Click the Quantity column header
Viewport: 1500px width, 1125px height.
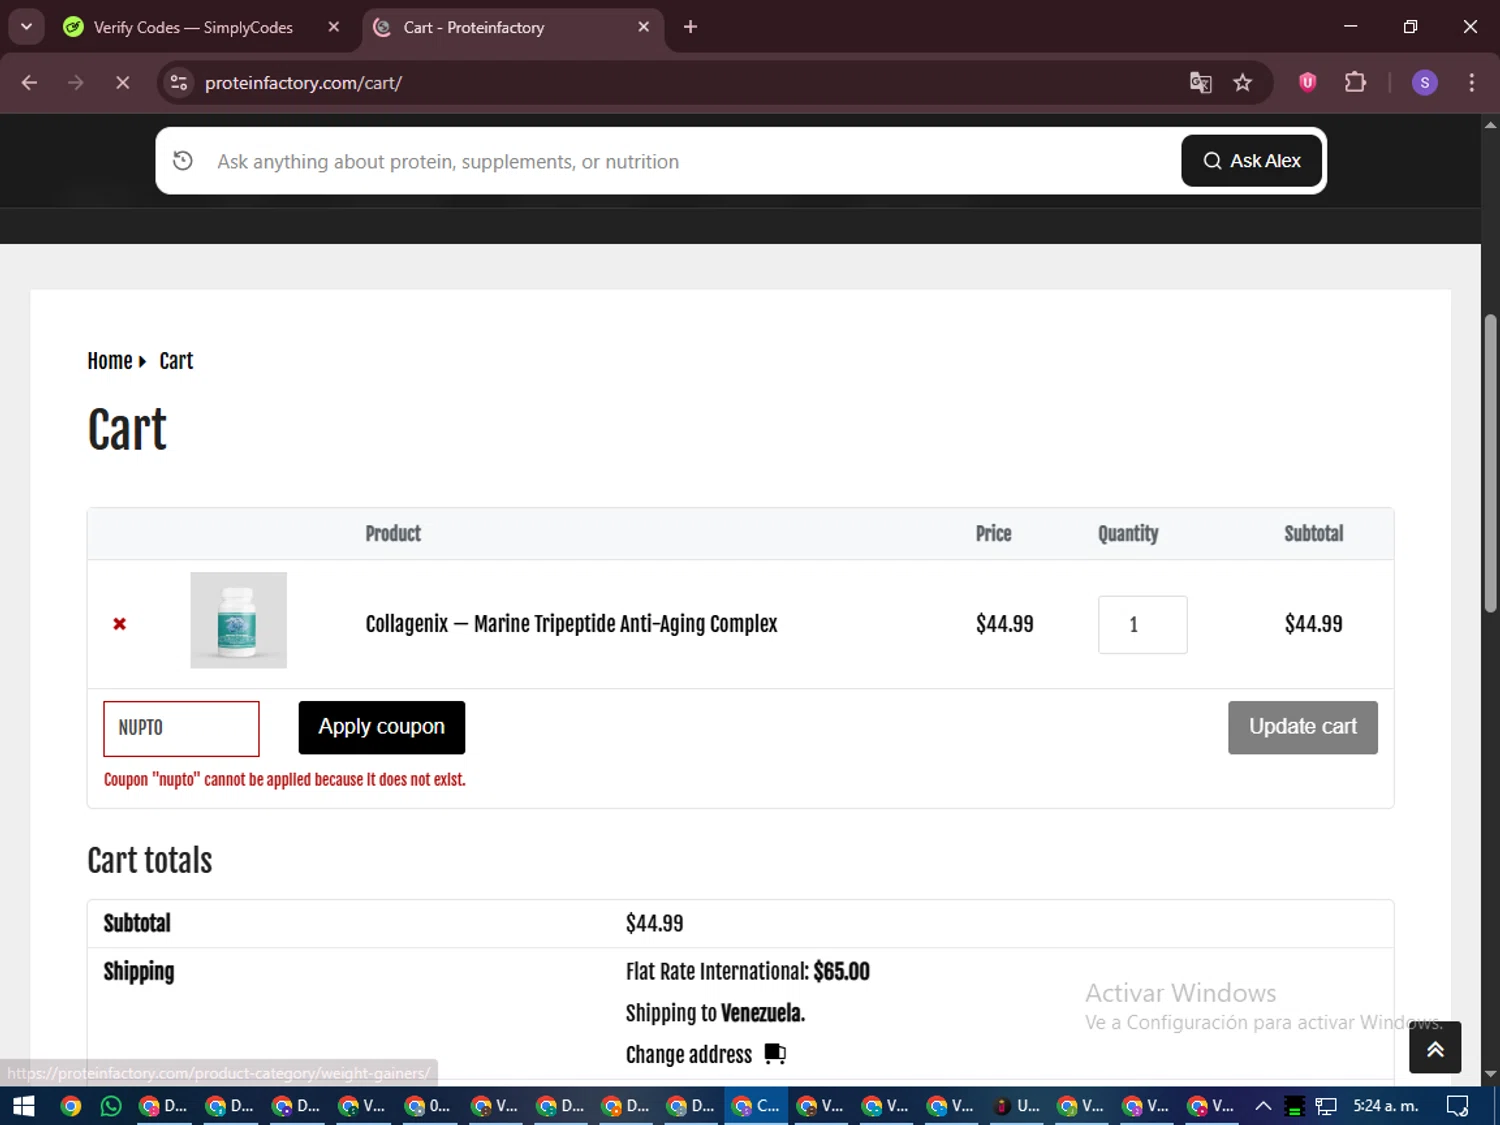tap(1128, 534)
